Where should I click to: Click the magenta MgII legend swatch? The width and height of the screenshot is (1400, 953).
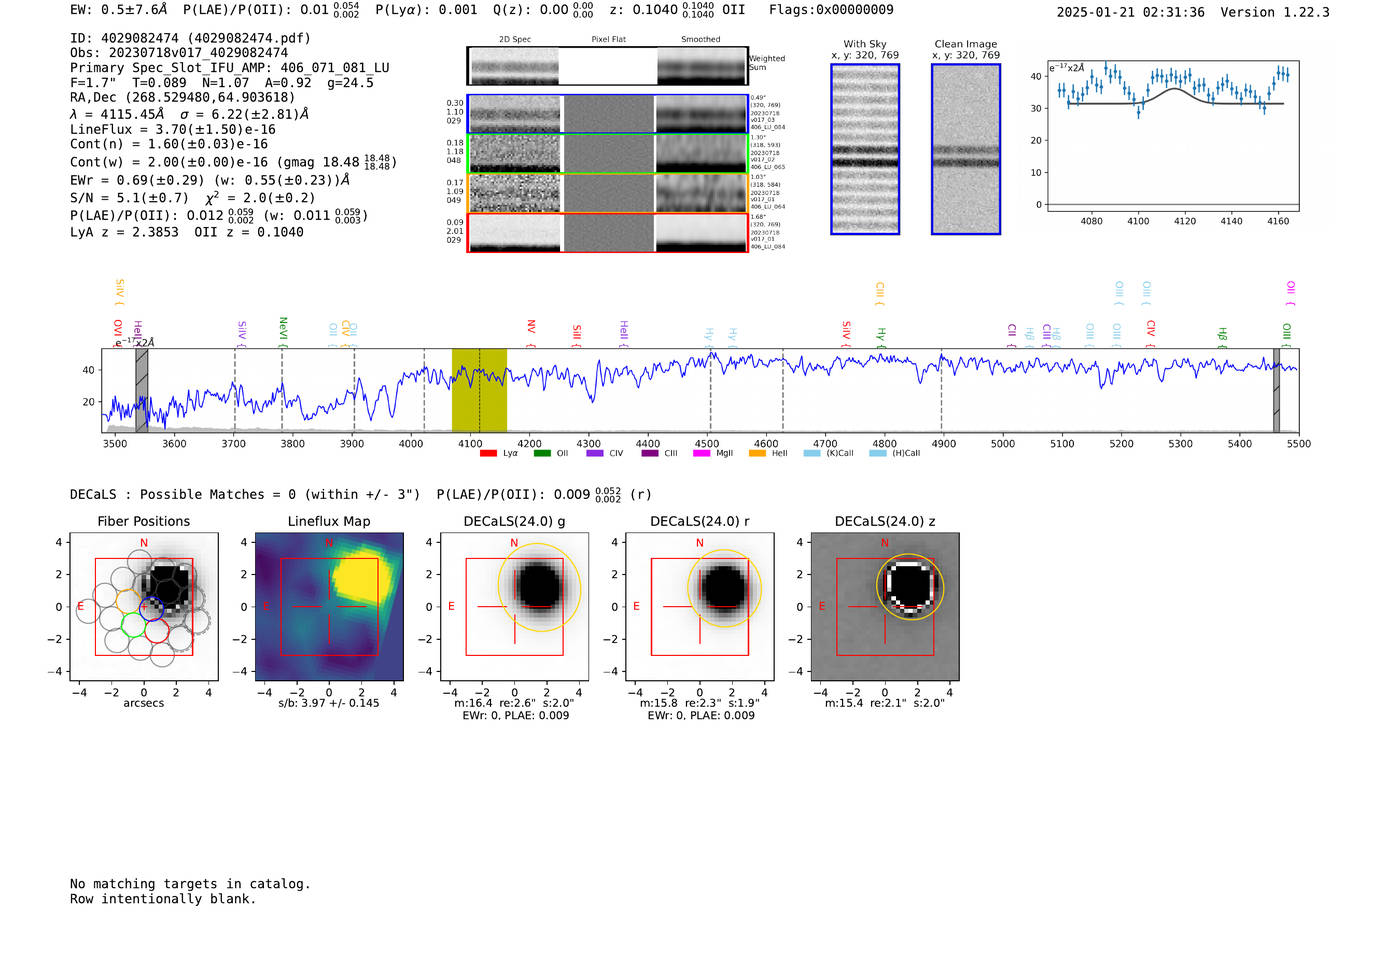point(702,453)
